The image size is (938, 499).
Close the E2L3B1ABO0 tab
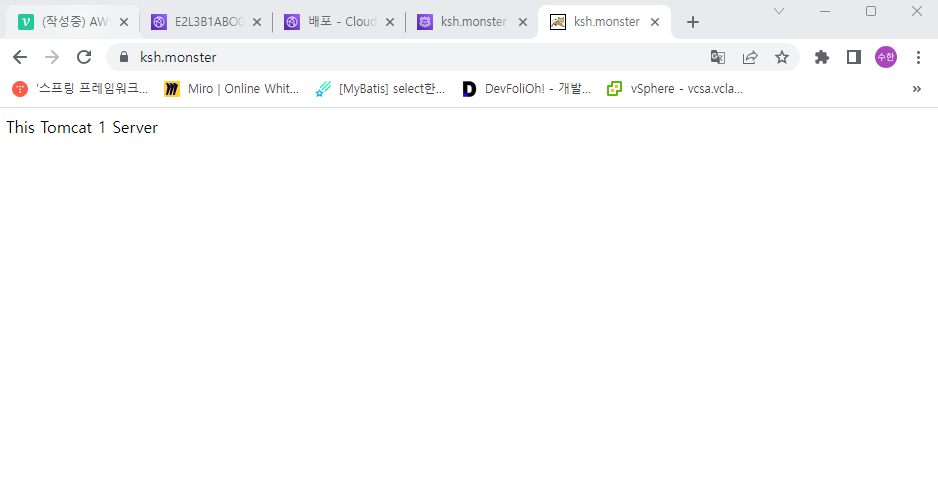(x=257, y=22)
